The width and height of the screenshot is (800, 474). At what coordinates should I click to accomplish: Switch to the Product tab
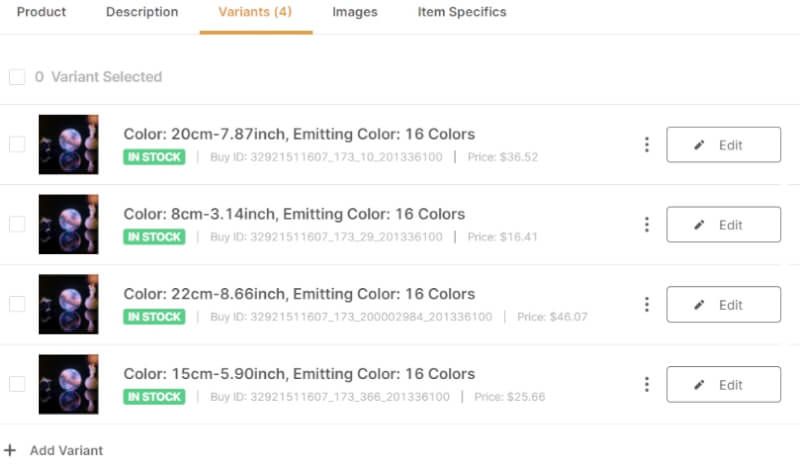pyautogui.click(x=41, y=12)
